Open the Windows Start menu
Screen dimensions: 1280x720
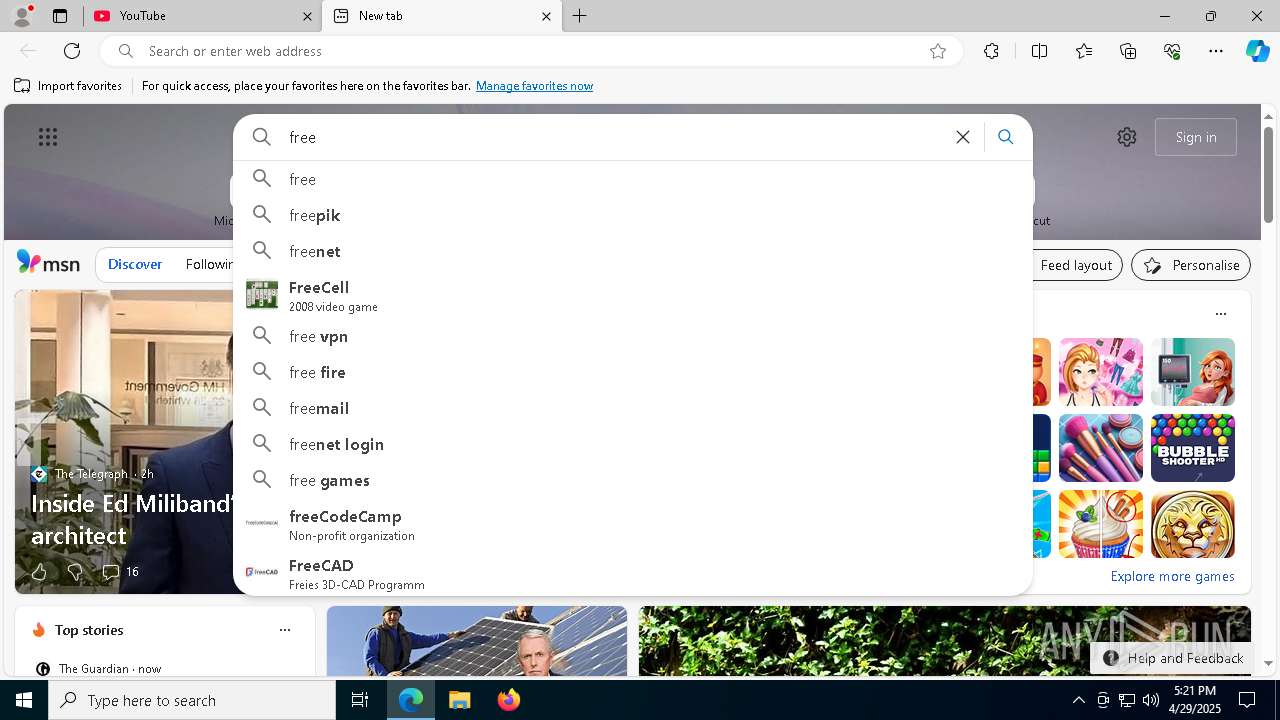[x=24, y=700]
